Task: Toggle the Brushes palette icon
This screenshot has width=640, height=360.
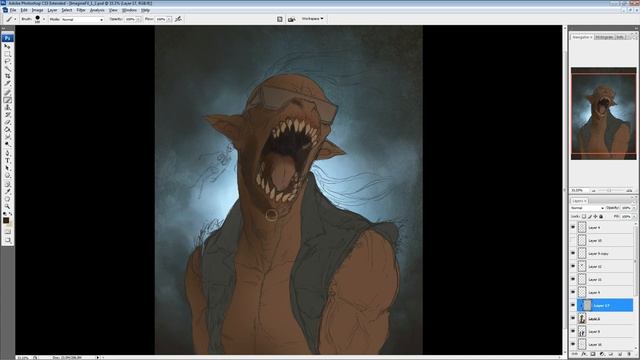Action: (x=280, y=19)
